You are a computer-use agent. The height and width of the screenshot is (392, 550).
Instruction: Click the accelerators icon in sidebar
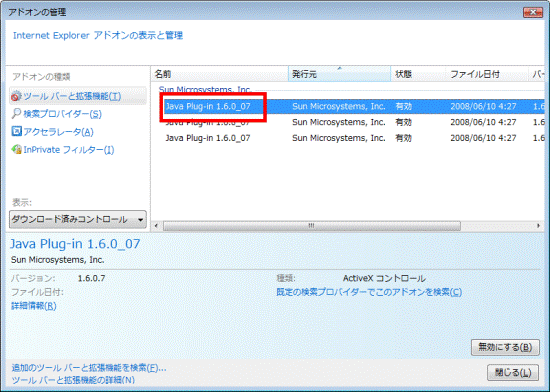pyautogui.click(x=16, y=131)
